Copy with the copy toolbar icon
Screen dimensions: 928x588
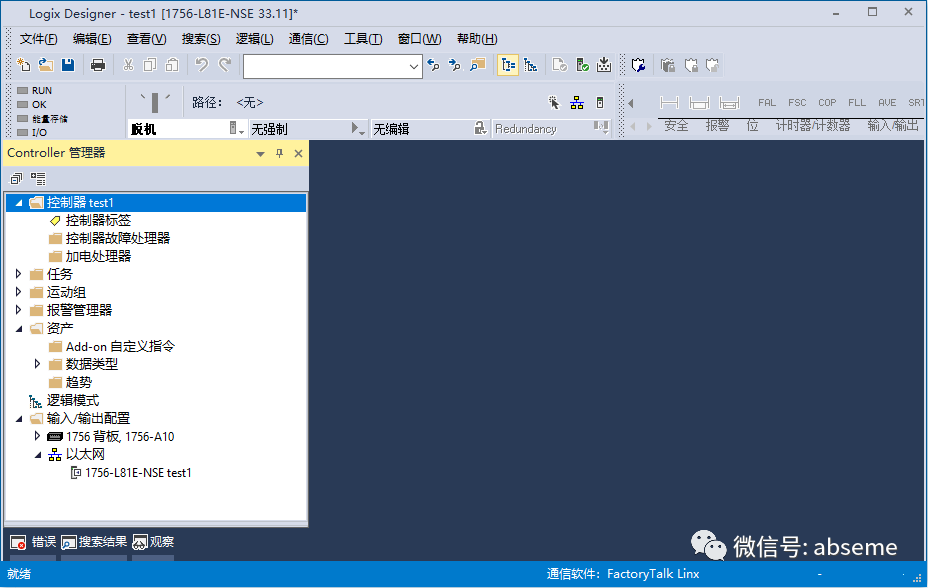(150, 65)
